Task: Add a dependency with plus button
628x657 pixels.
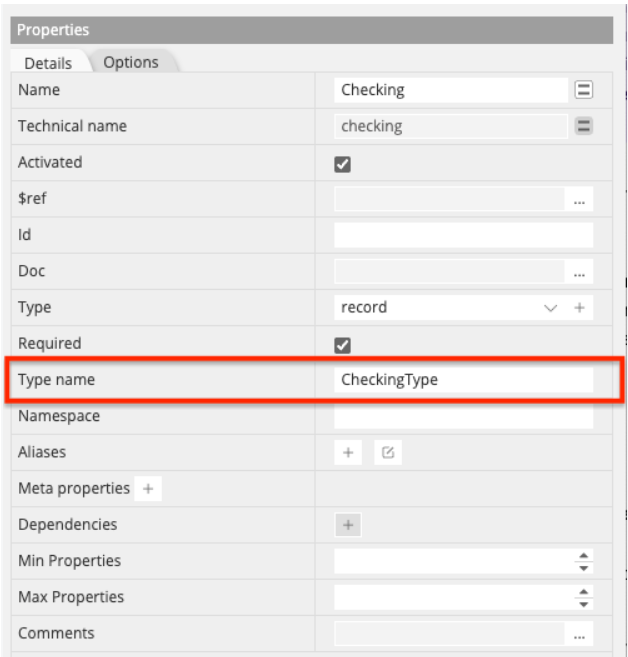Action: coord(348,525)
